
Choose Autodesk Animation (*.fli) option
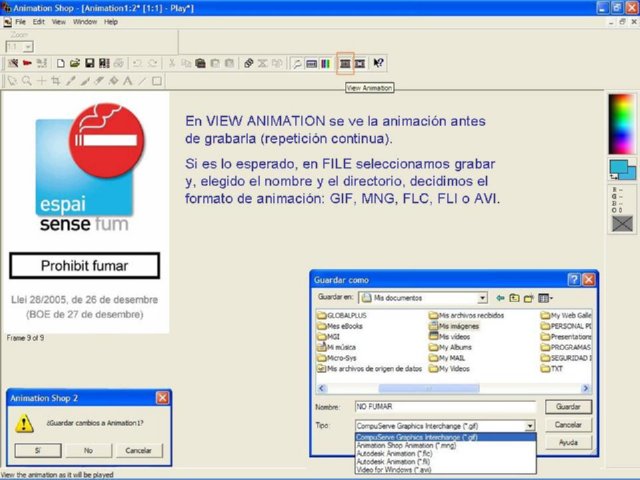445,462
